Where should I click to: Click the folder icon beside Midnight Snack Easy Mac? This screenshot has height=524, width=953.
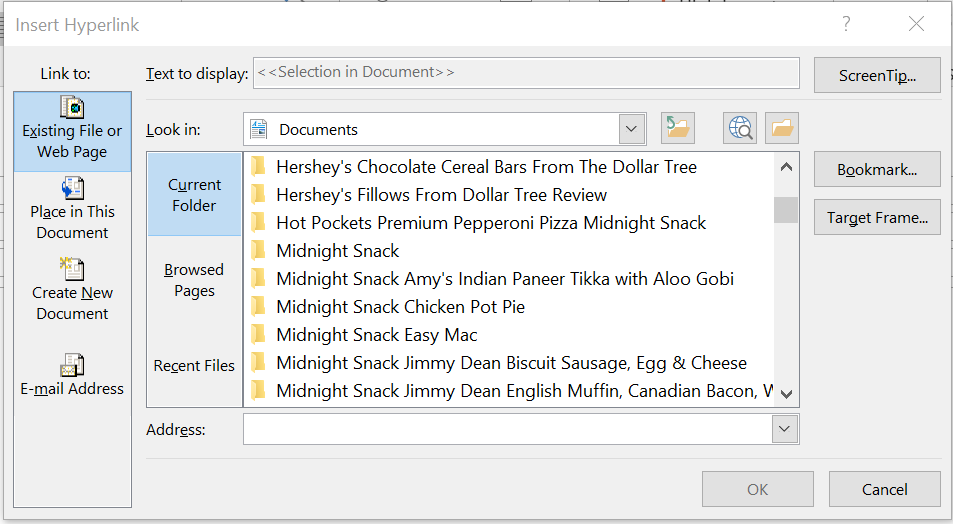(x=259, y=334)
